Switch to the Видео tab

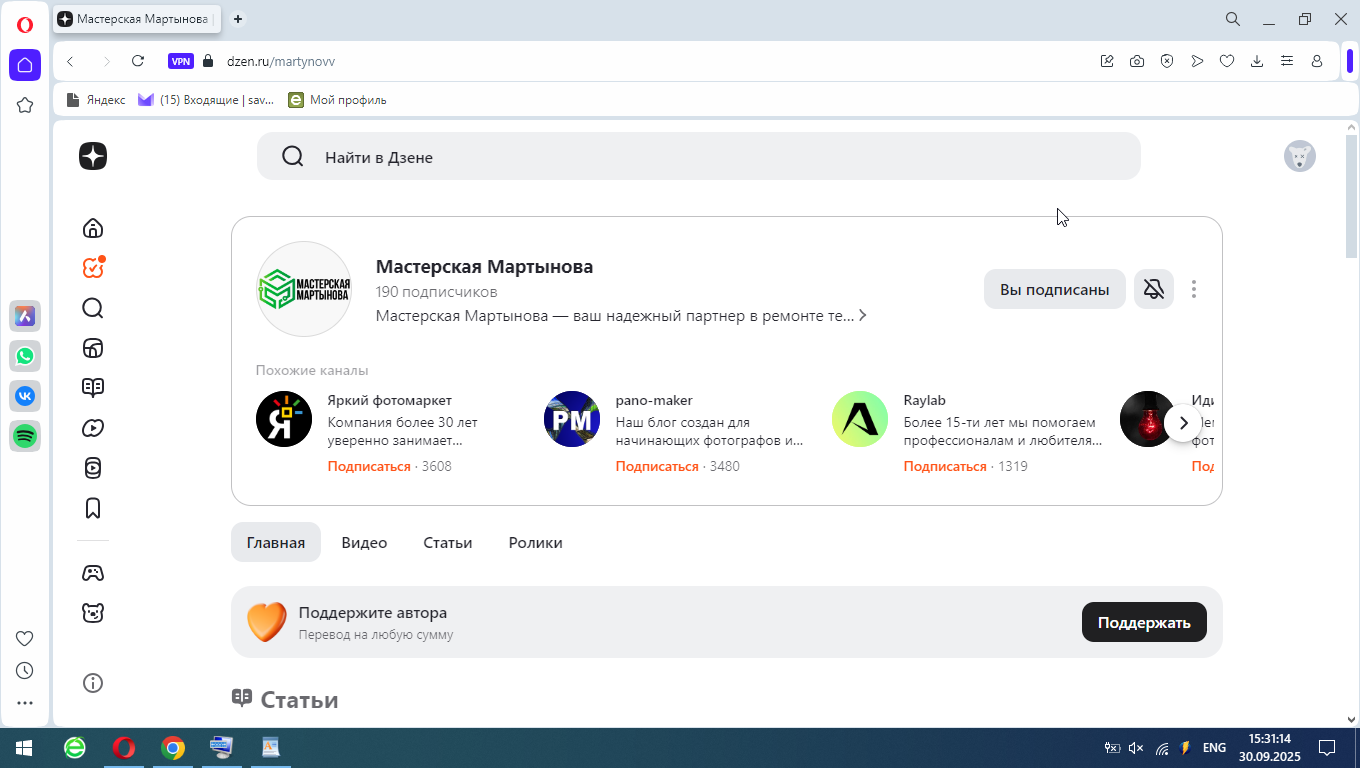(x=364, y=542)
